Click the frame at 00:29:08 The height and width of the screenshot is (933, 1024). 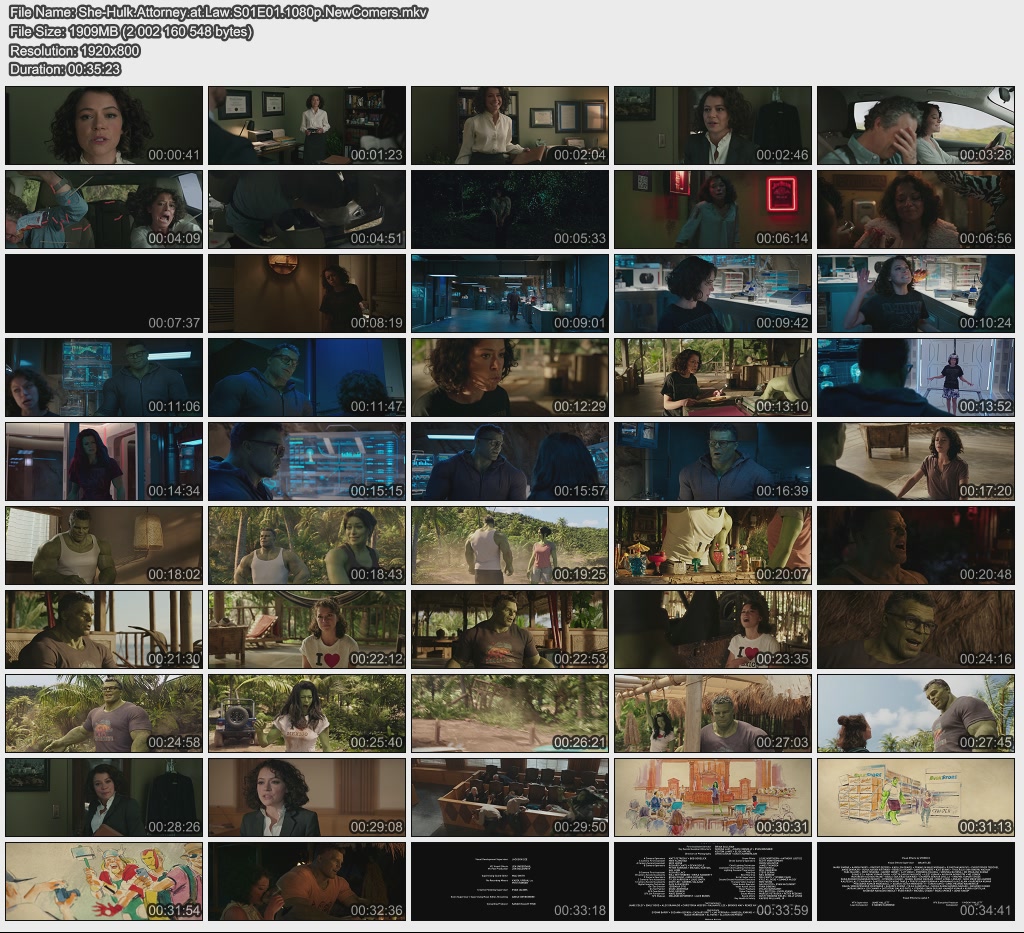click(x=307, y=798)
